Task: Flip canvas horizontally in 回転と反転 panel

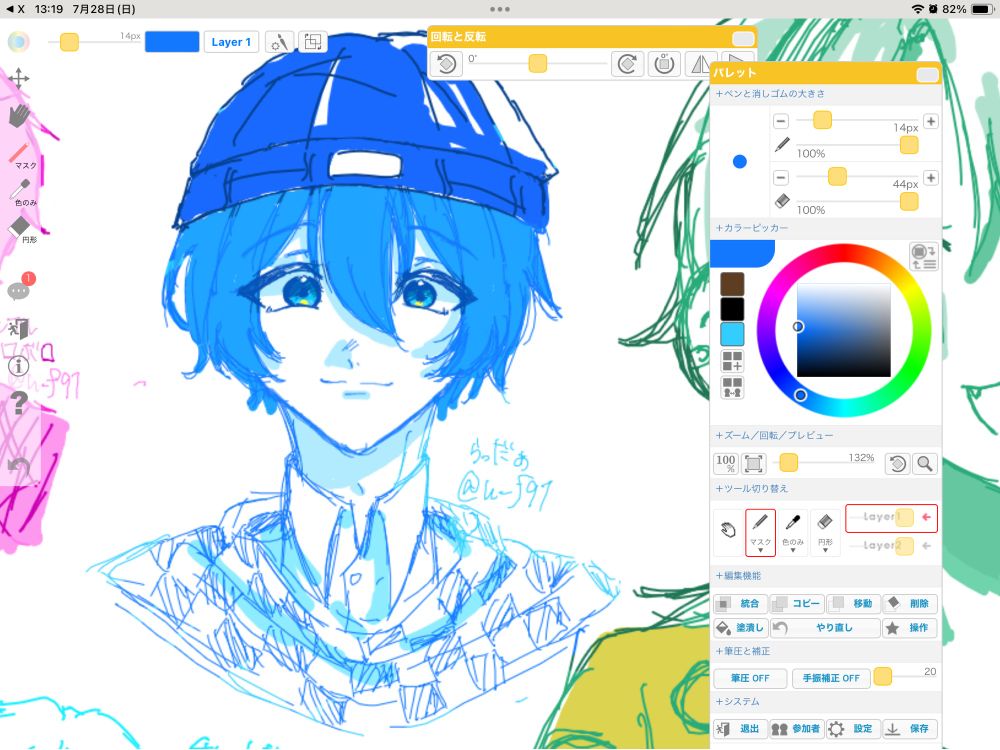Action: [x=699, y=64]
